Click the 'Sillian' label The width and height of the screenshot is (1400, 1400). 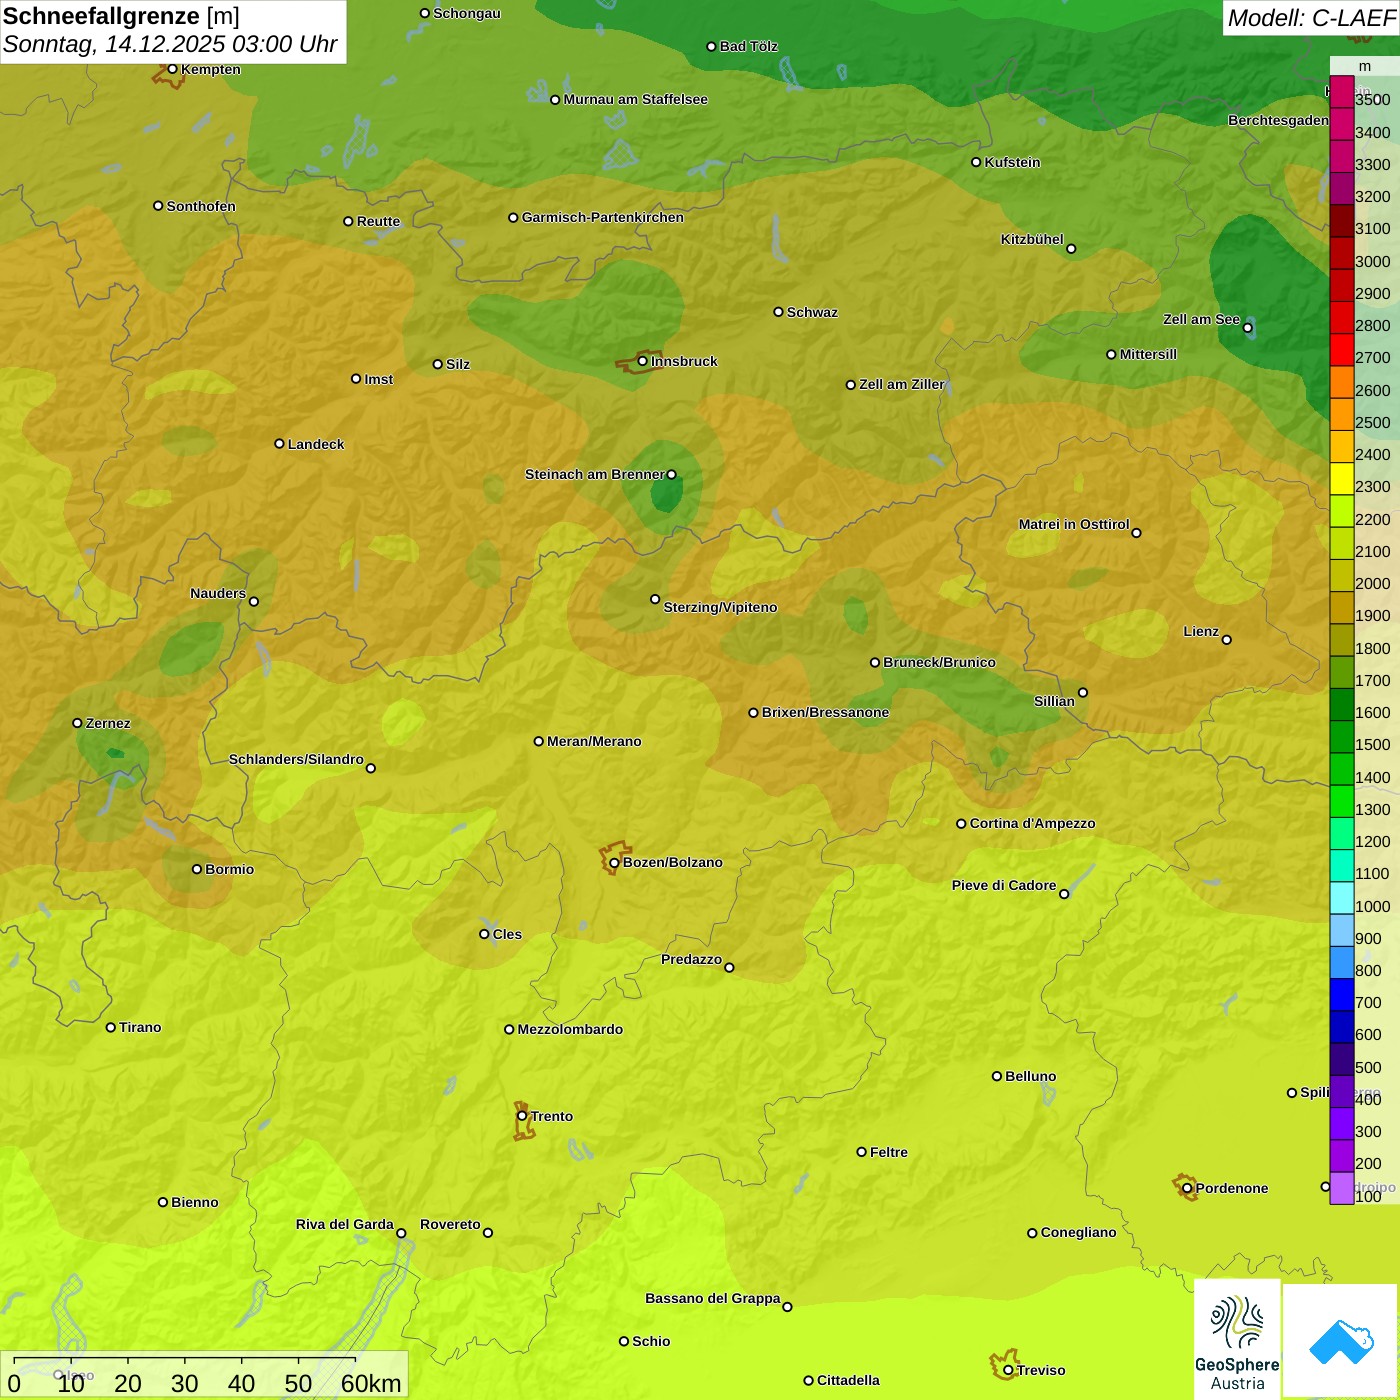1054,701
